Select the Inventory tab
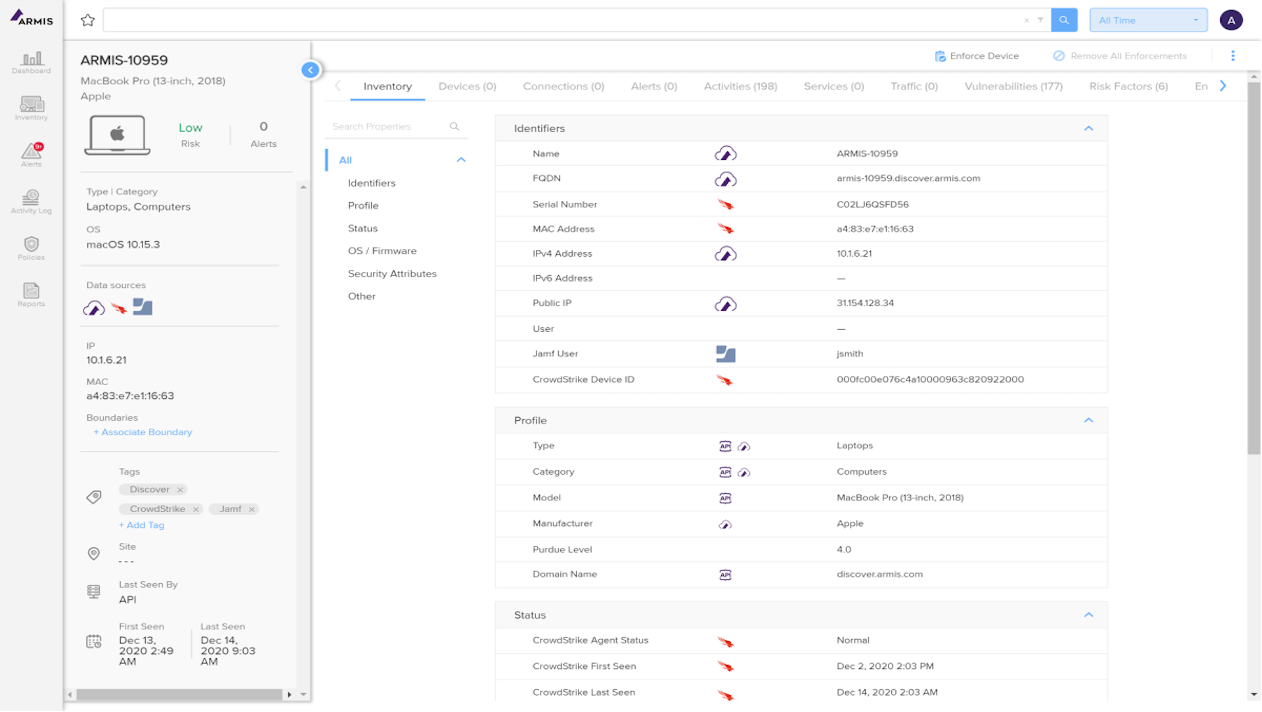Screen dimensions: 1262x712 tap(387, 86)
